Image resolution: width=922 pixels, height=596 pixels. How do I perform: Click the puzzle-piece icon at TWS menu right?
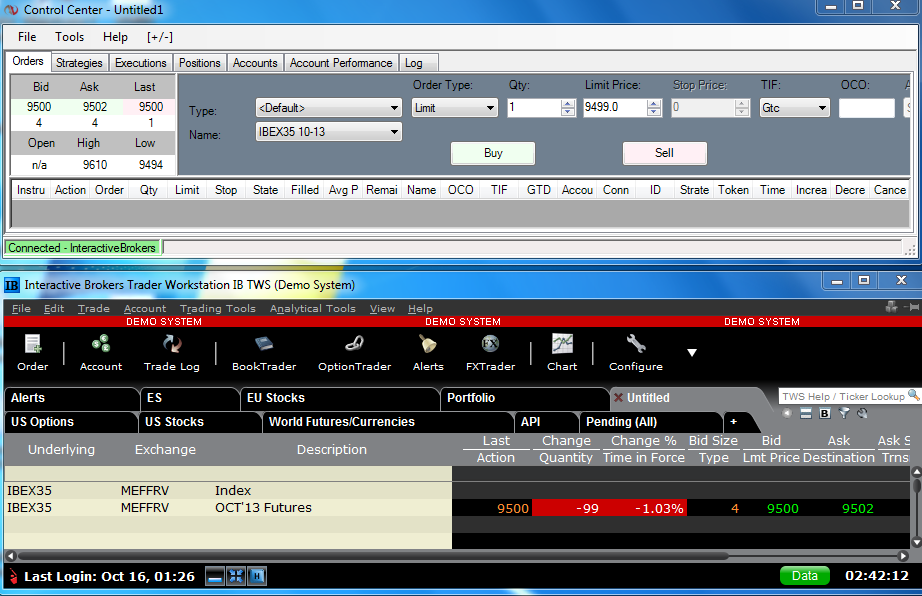click(x=891, y=307)
